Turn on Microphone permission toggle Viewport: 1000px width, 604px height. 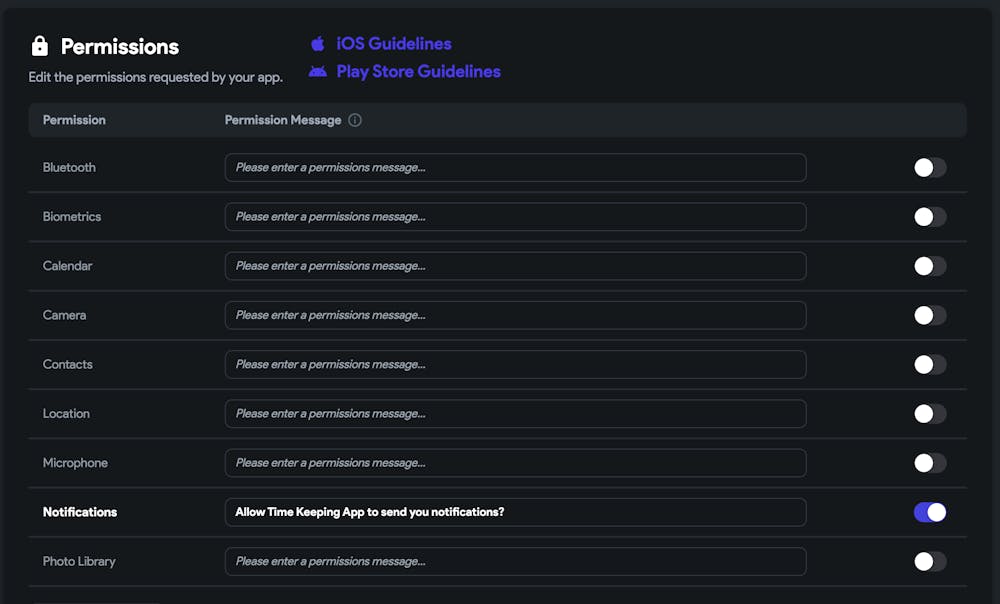click(x=930, y=463)
